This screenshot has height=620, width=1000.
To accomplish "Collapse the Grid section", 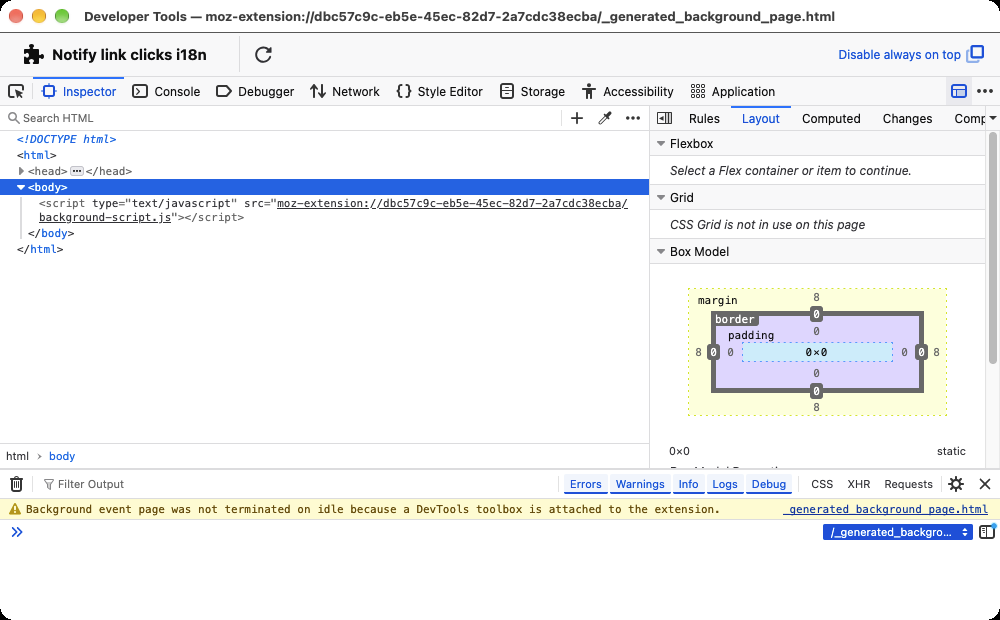I will (661, 198).
